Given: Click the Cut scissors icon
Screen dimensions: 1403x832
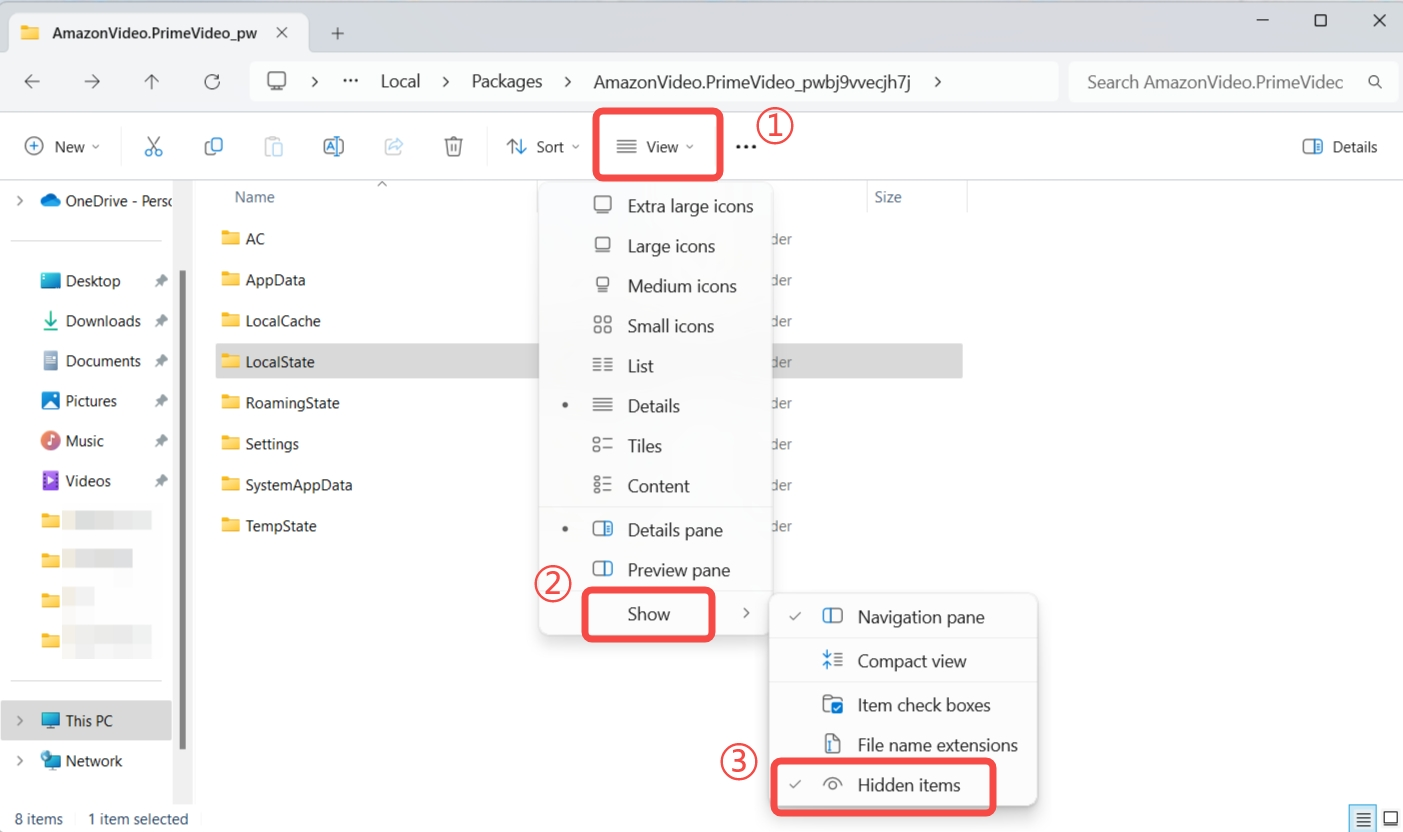Looking at the screenshot, I should tap(153, 147).
